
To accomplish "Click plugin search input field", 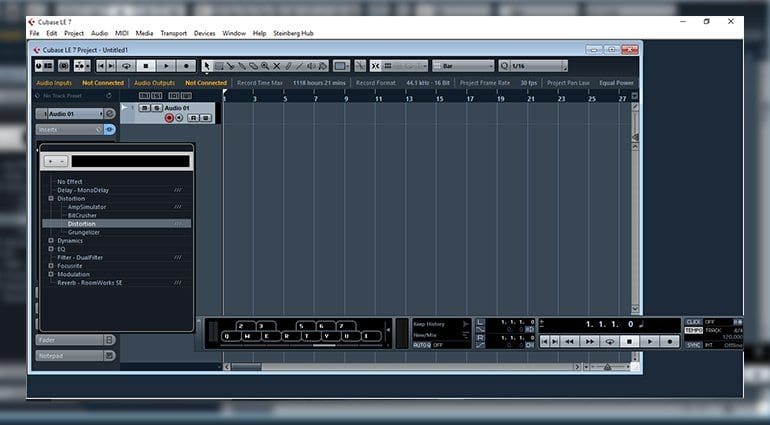I will pyautogui.click(x=131, y=161).
